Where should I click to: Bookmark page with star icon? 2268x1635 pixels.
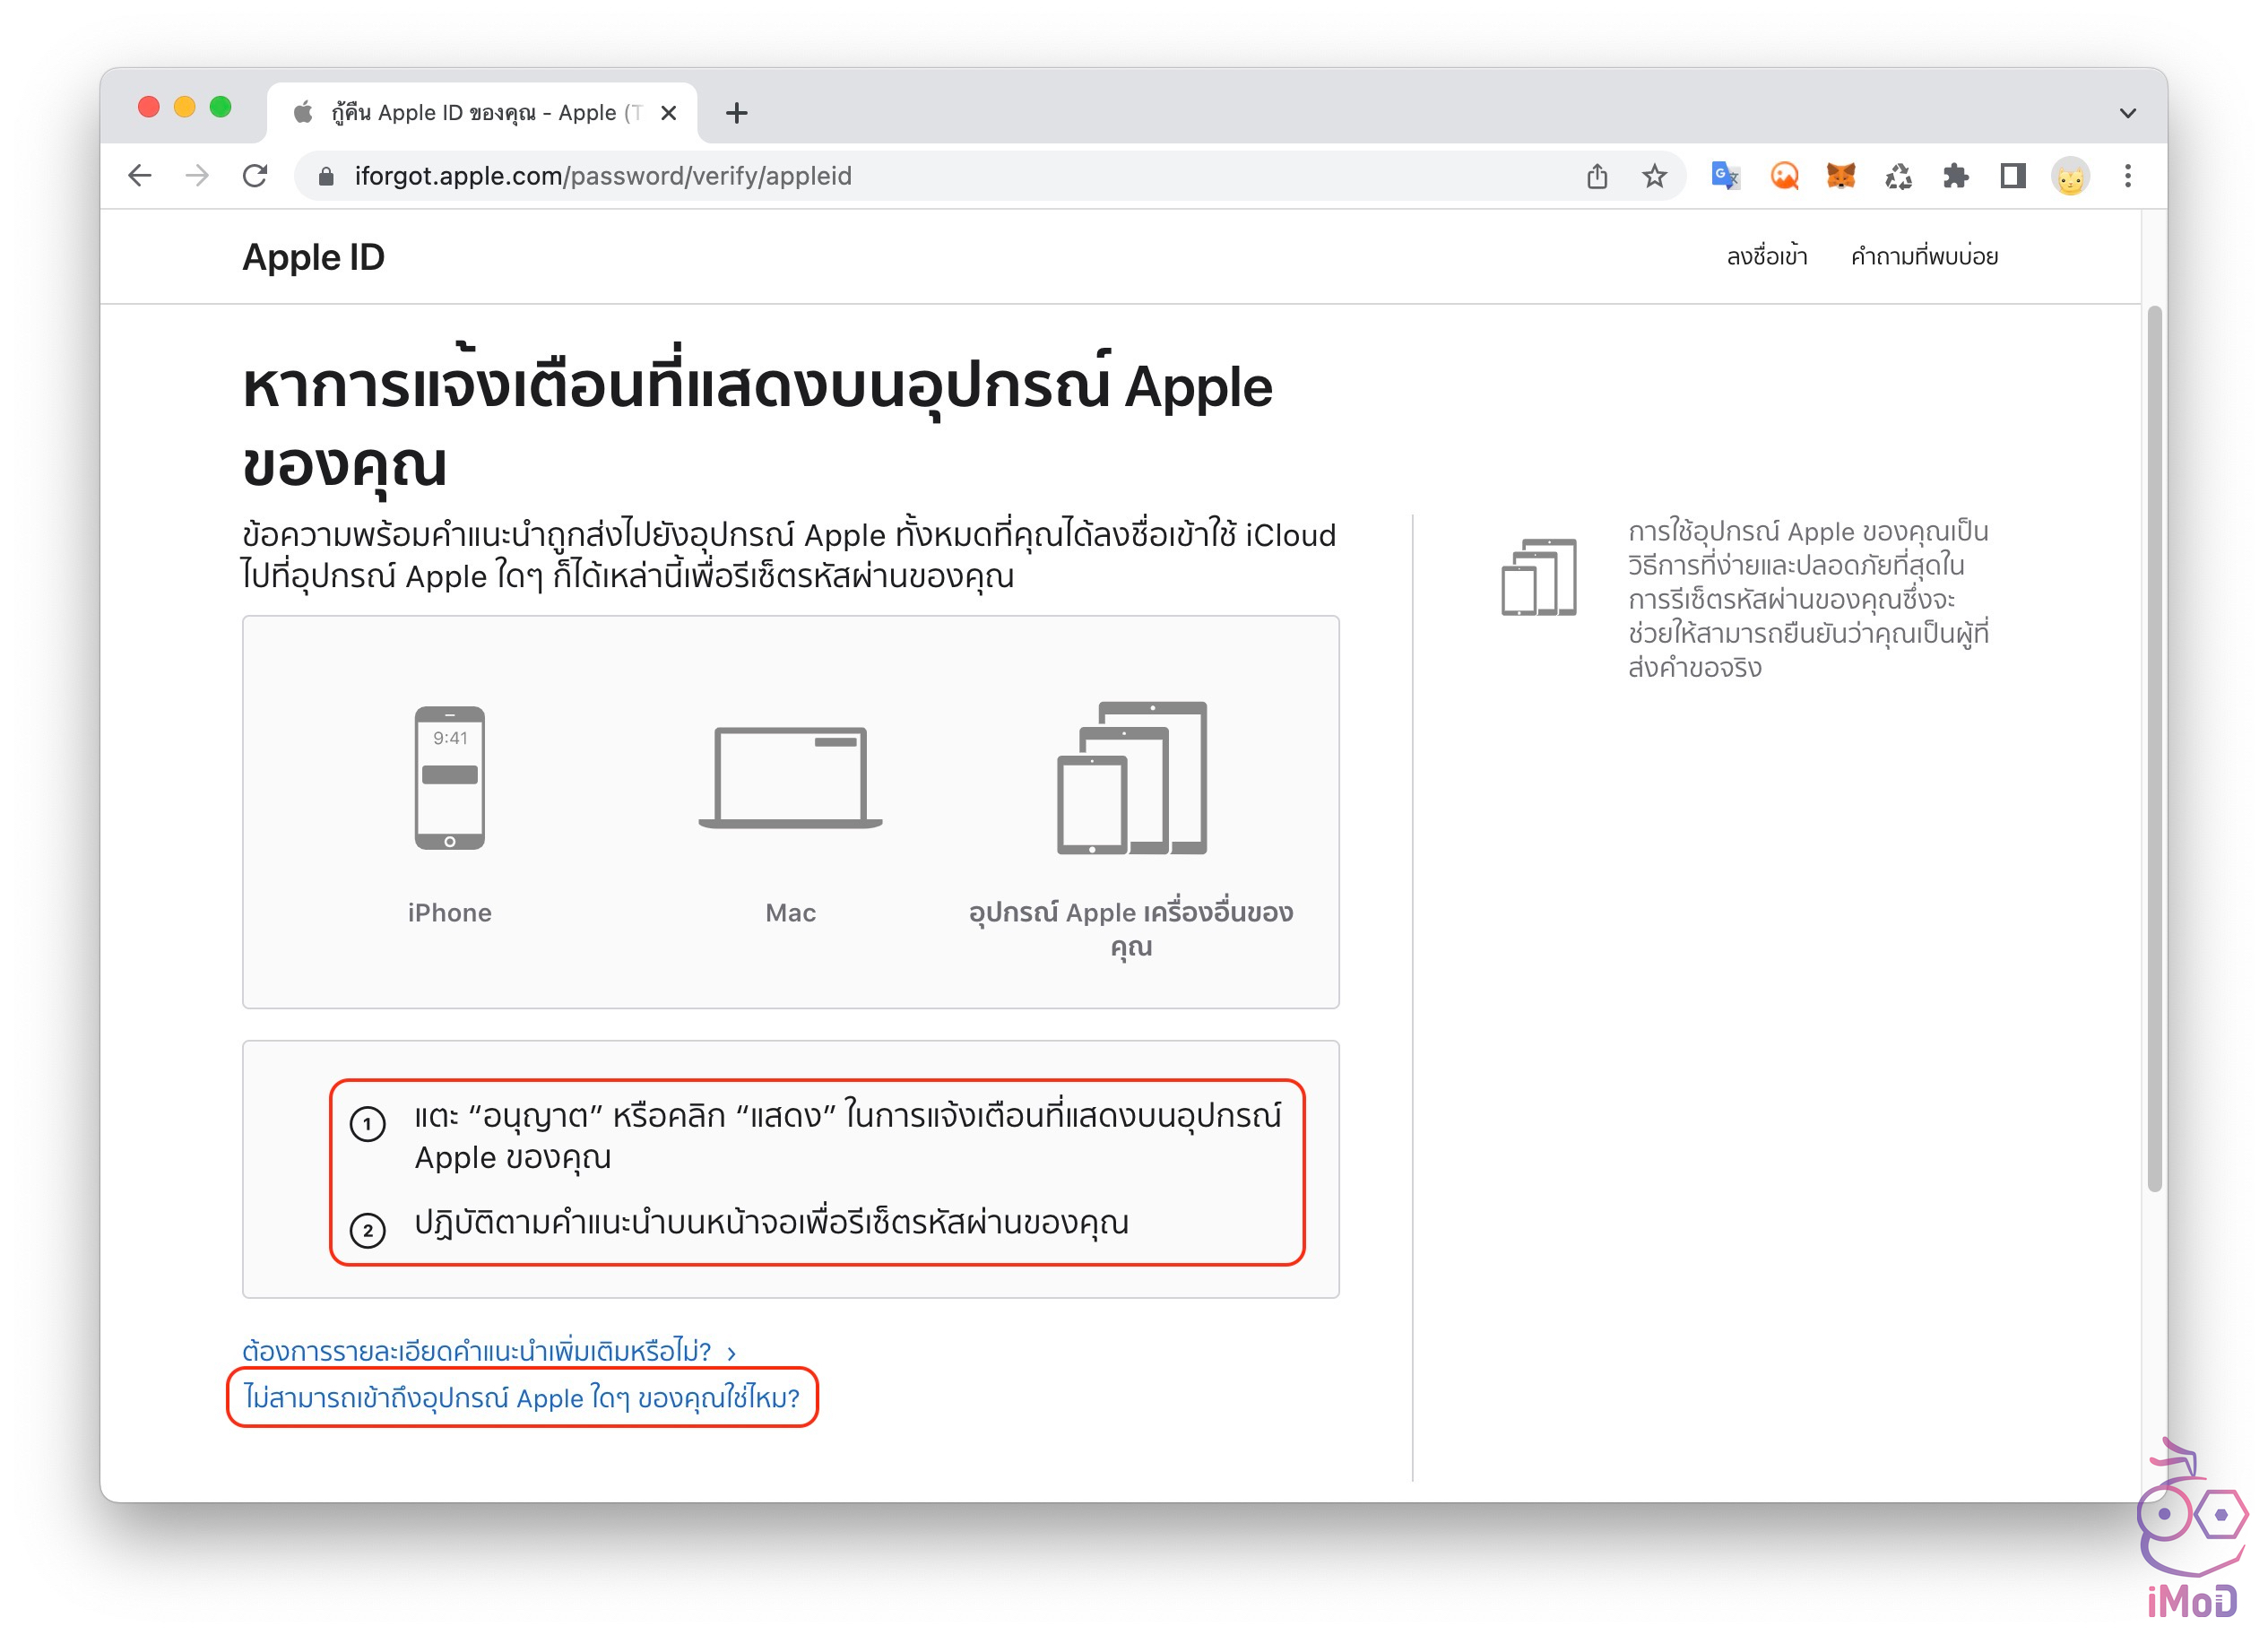click(1654, 176)
